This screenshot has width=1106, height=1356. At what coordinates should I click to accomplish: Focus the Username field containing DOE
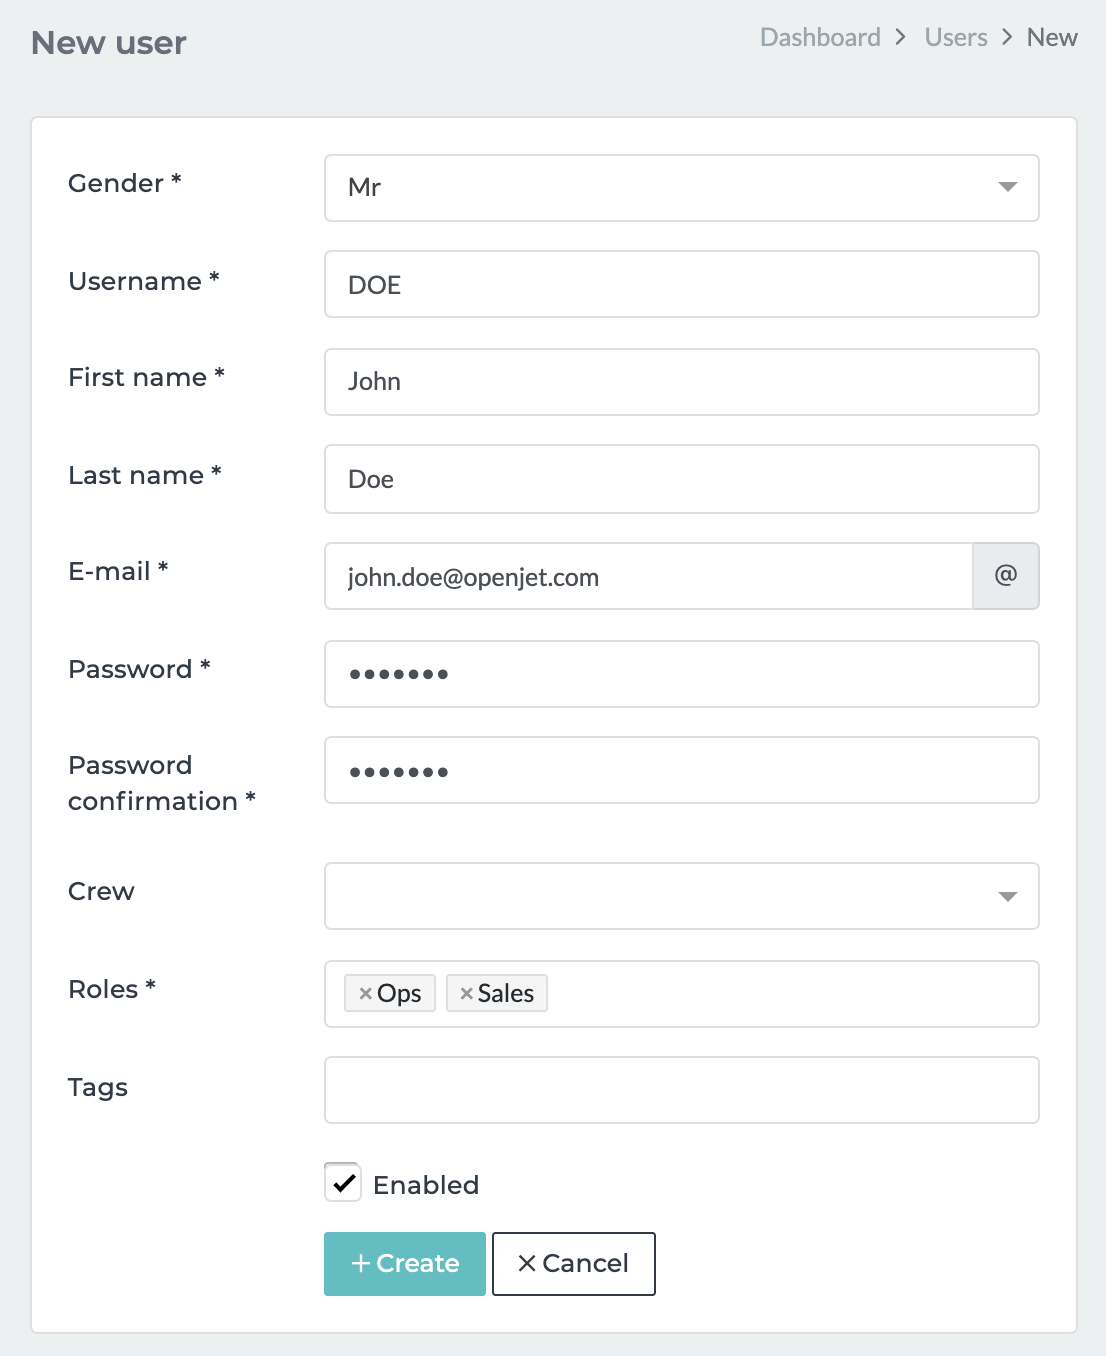682,285
